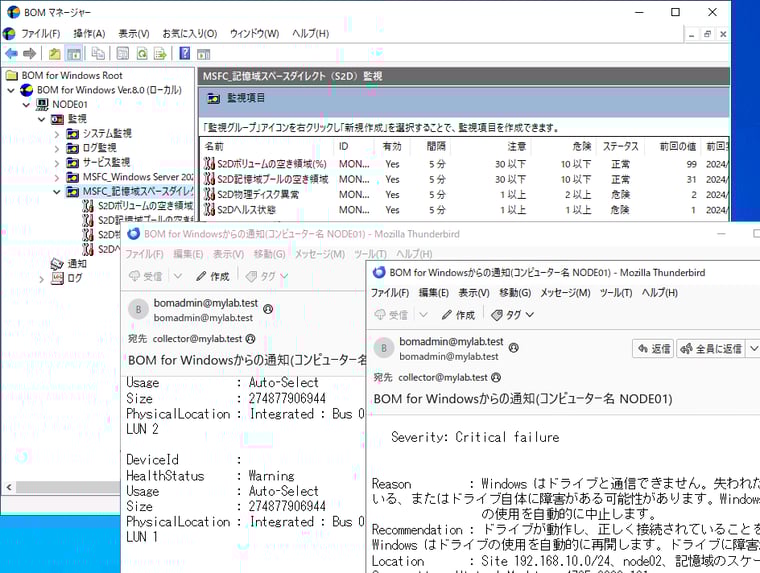Image resolution: width=760 pixels, height=573 pixels.
Task: Expand the ログ tree node
Action: pos(42,279)
